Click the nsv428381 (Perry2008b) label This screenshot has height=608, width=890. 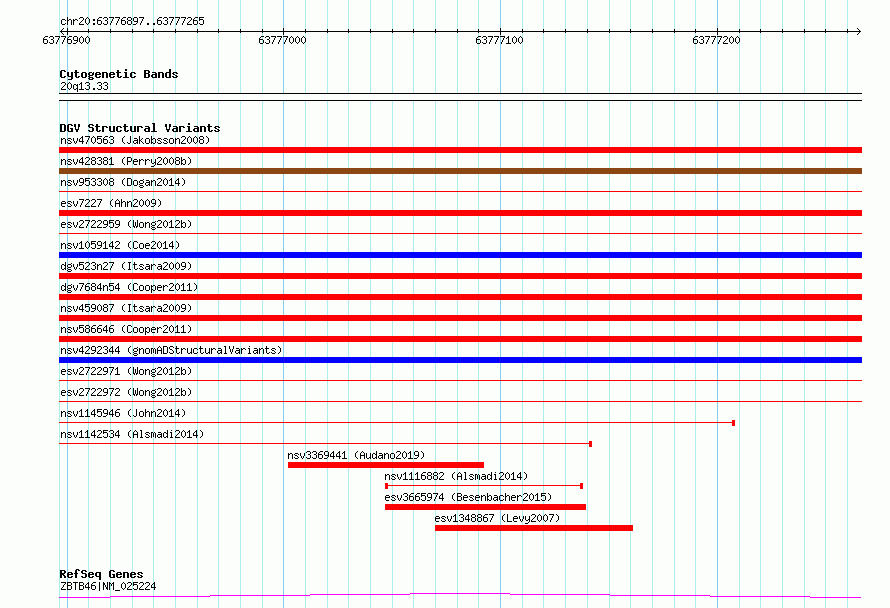[x=126, y=161]
